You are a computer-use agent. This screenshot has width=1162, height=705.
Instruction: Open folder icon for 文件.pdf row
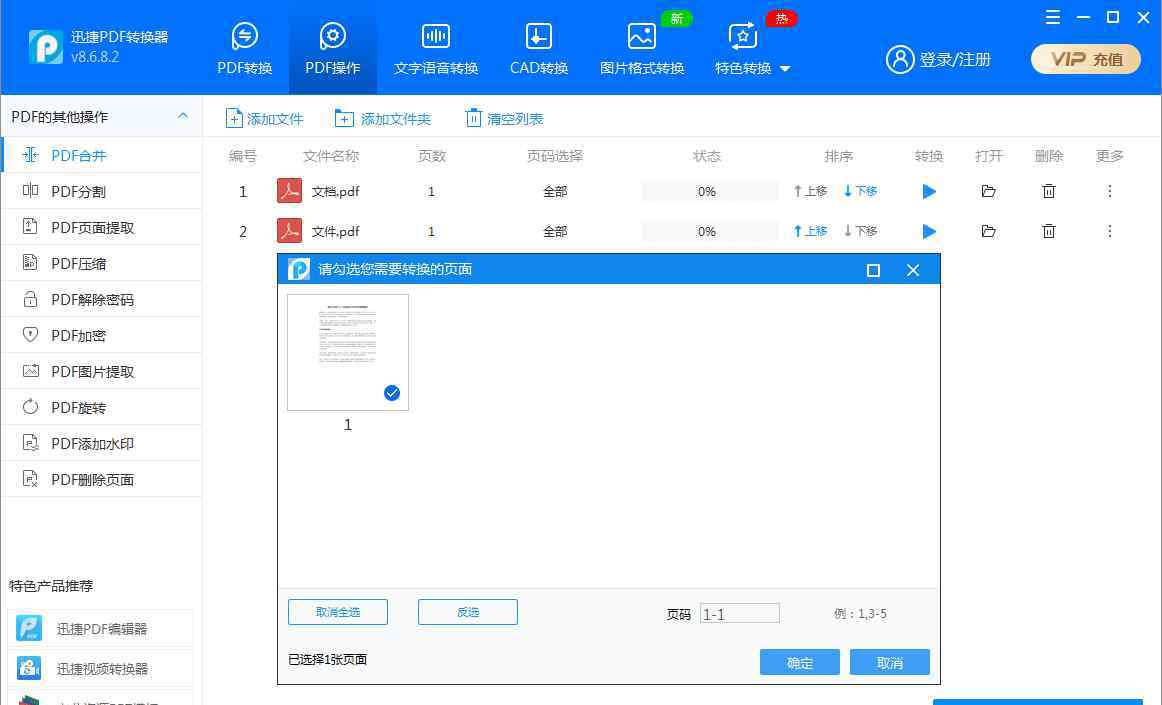click(988, 231)
